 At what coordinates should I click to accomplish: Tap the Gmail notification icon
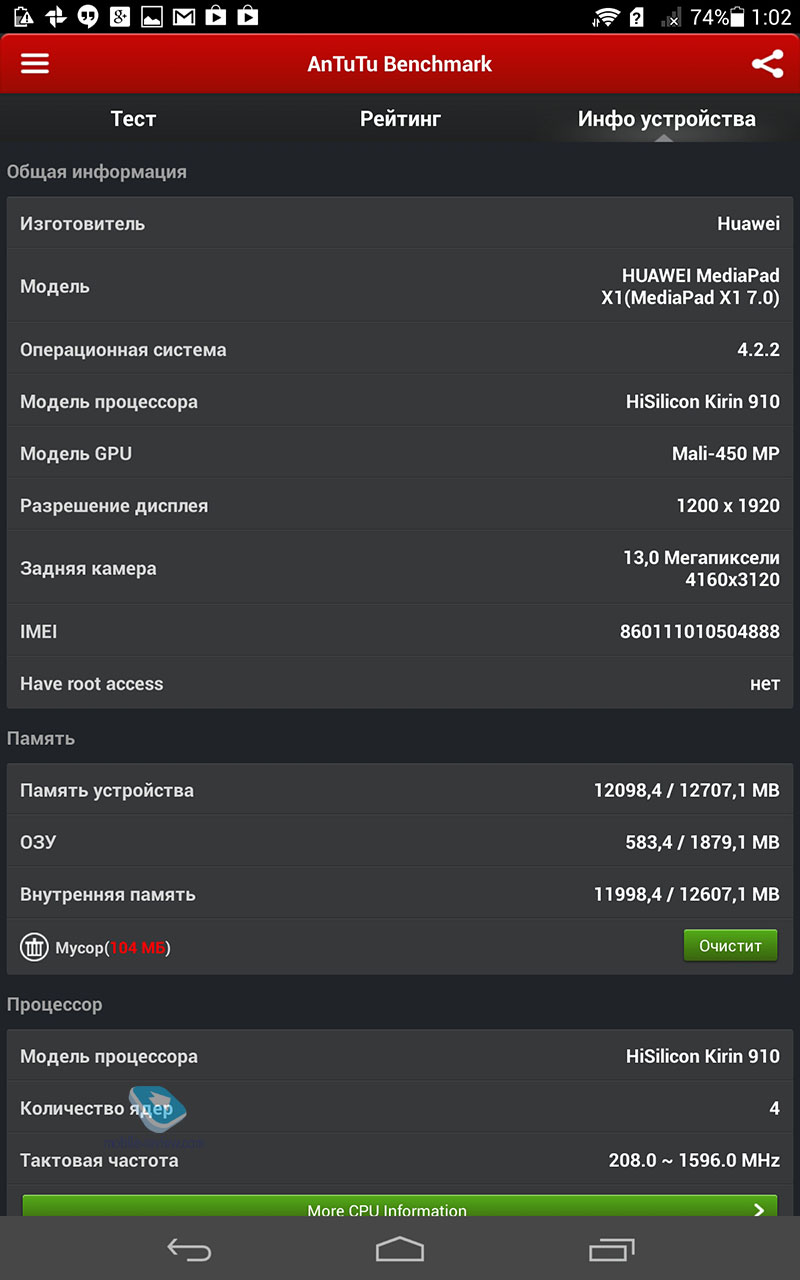[183, 17]
